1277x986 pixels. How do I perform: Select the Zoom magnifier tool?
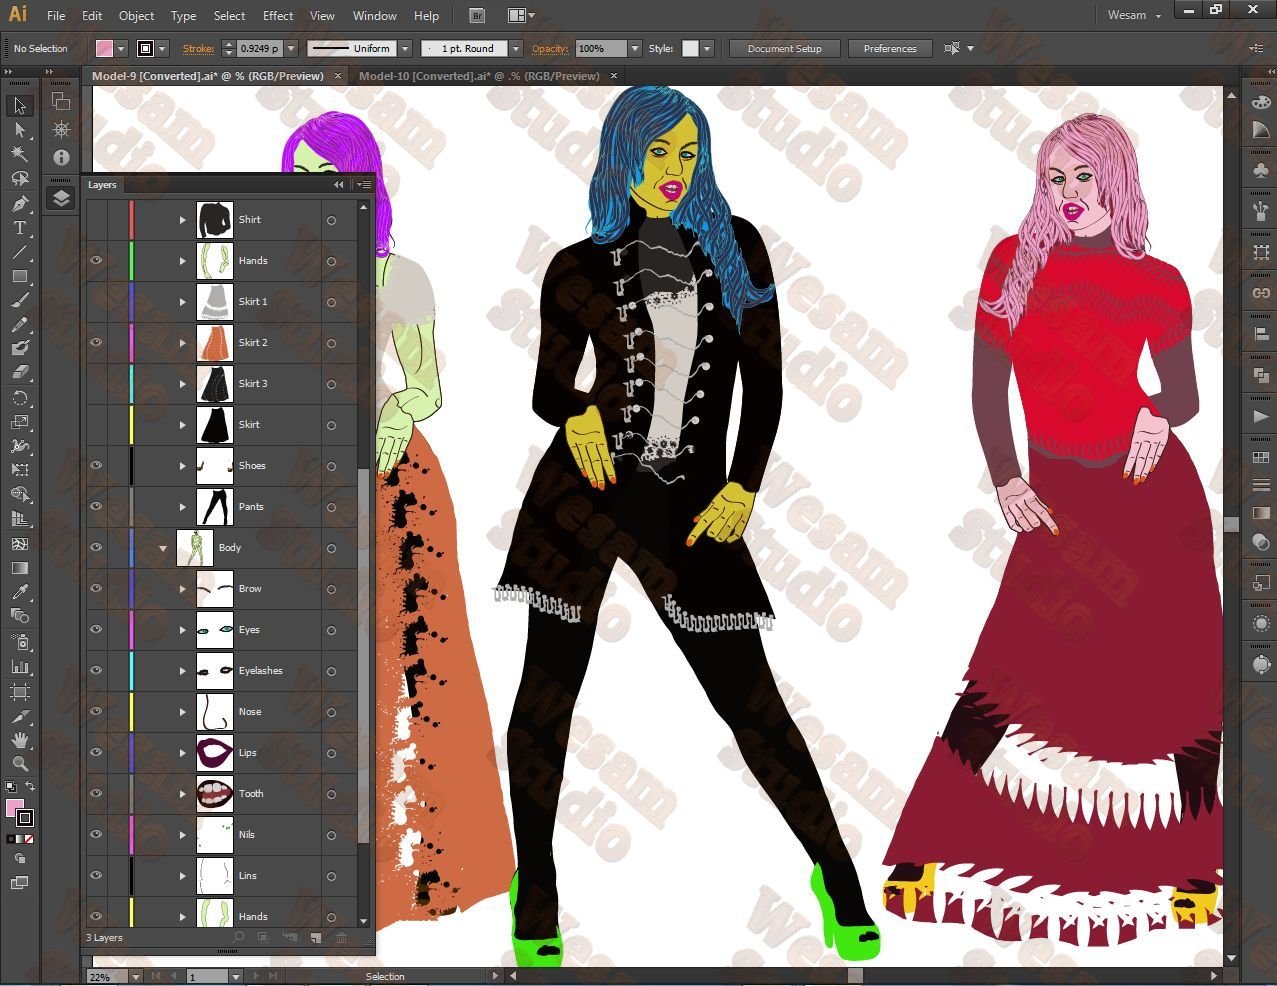point(20,764)
